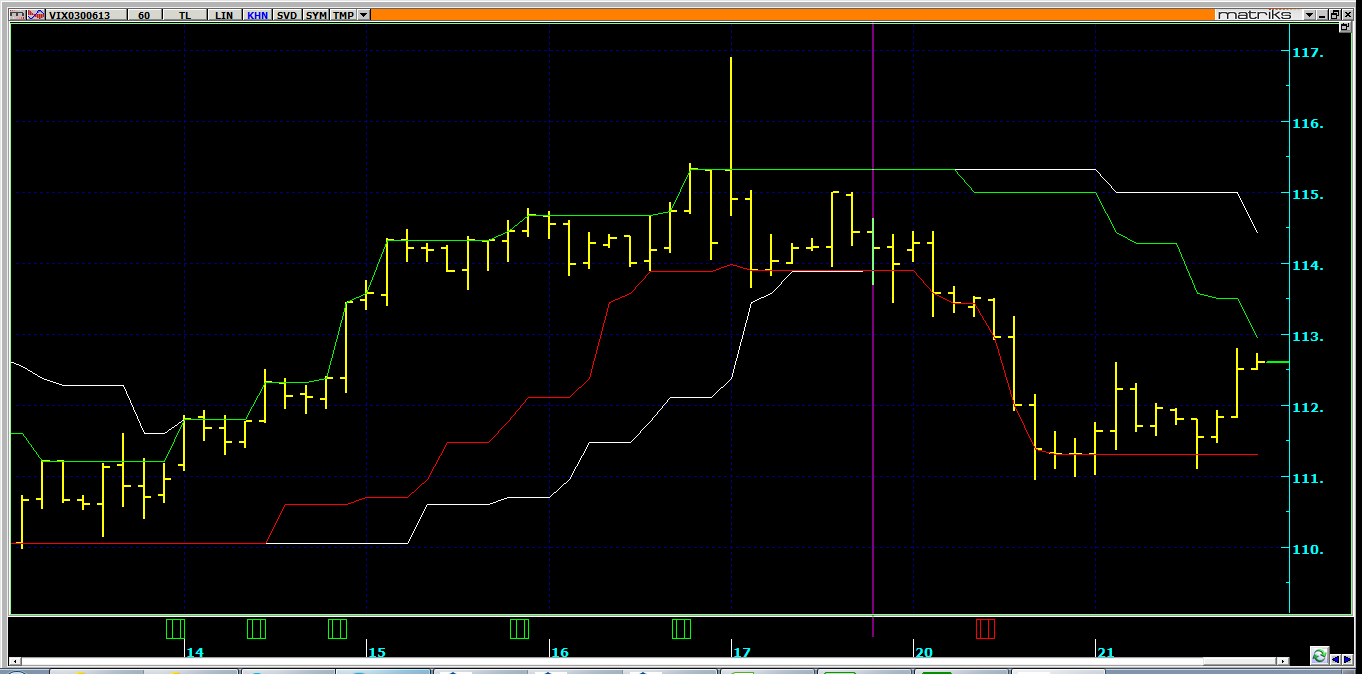1362x674 pixels.
Task: Select the green signal marker nearest date 16
Action: click(519, 628)
